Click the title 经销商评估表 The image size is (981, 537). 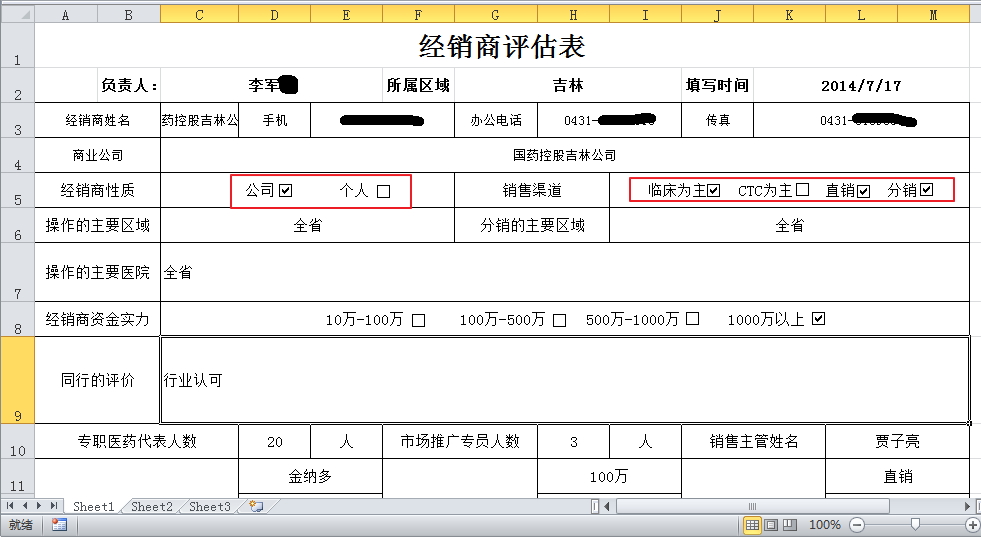[502, 46]
